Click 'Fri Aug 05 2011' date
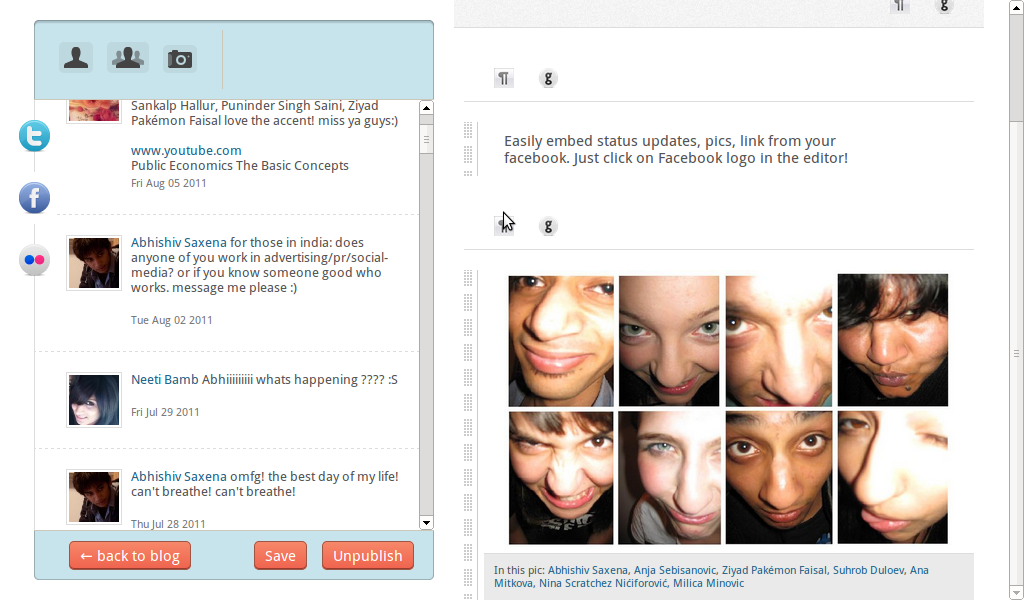Viewport: 1024px width, 600px height. pos(168,183)
